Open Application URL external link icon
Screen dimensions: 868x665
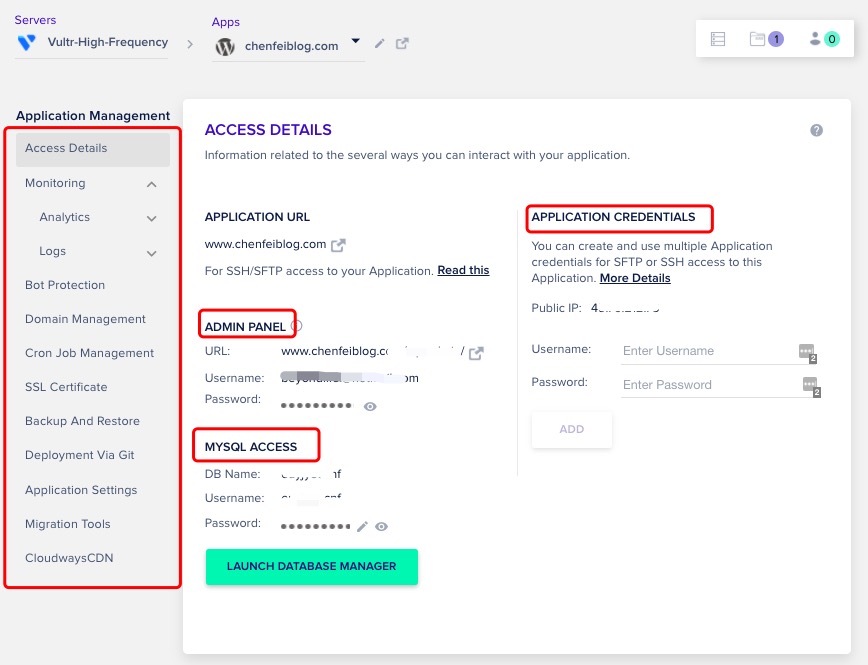pos(338,245)
